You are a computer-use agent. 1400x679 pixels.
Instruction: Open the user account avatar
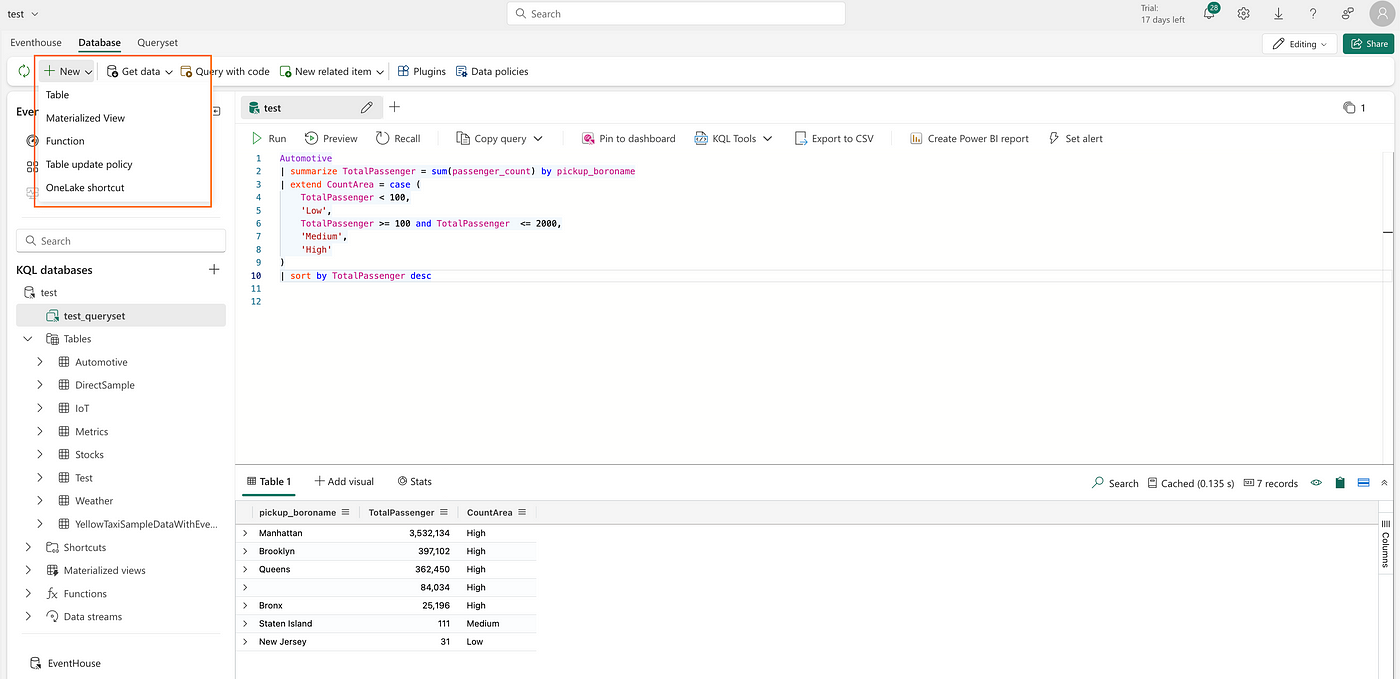pyautogui.click(x=1382, y=14)
